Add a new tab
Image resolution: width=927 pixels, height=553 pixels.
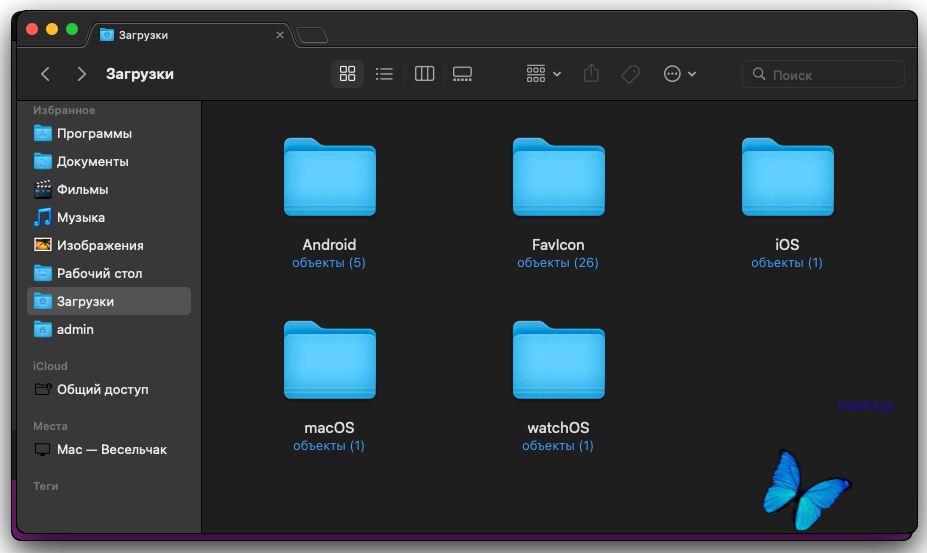pyautogui.click(x=312, y=35)
